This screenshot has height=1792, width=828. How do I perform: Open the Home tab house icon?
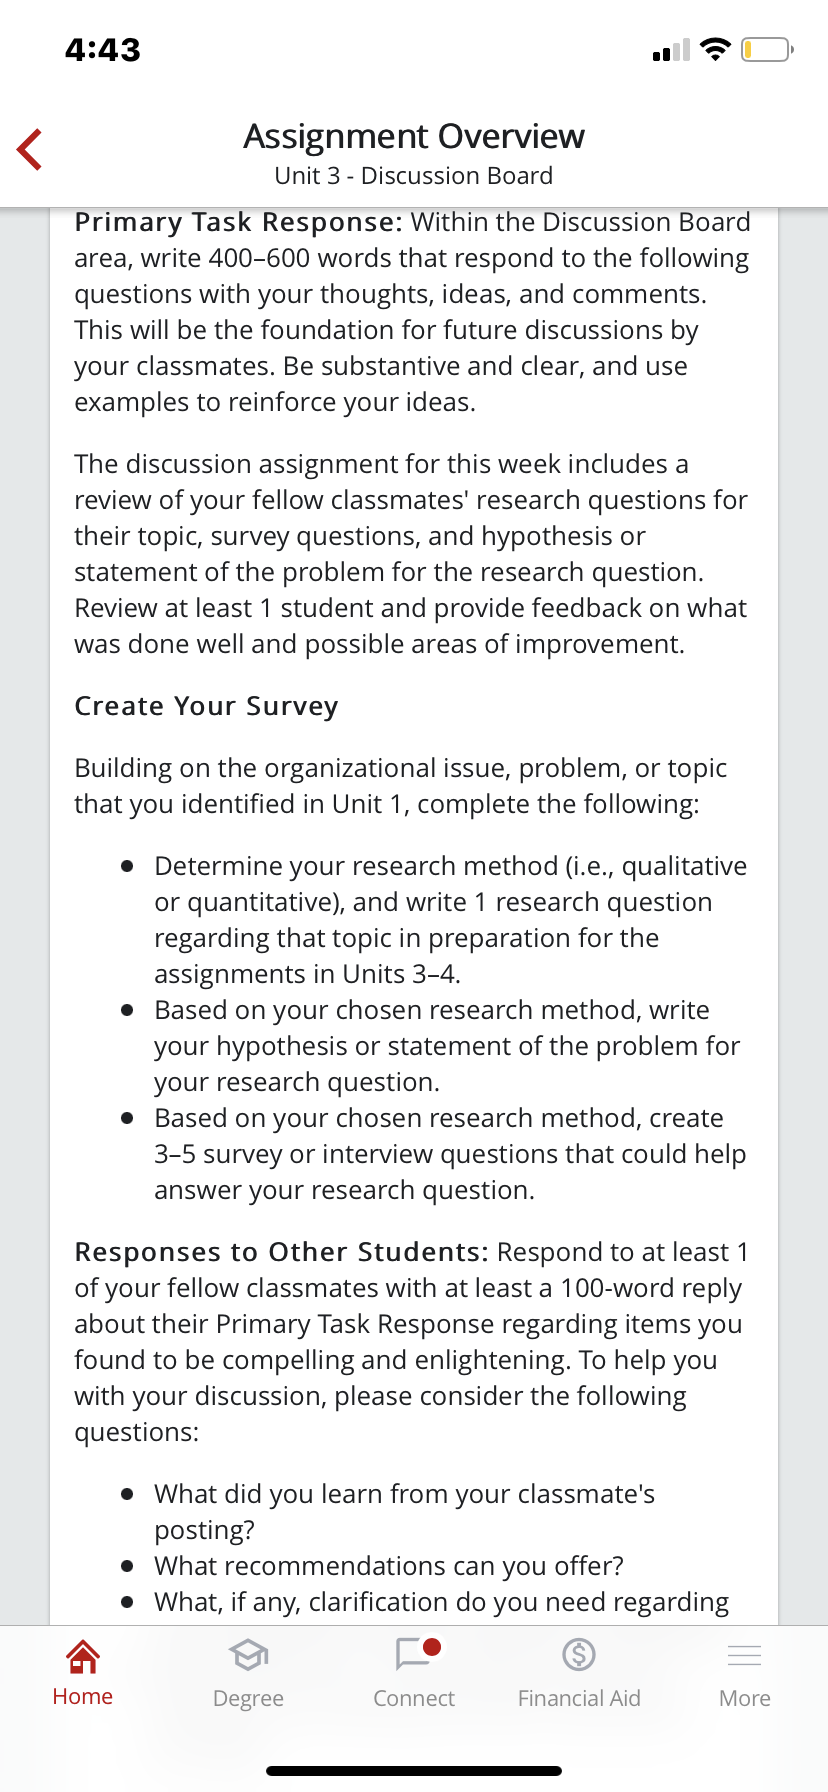pos(82,1656)
